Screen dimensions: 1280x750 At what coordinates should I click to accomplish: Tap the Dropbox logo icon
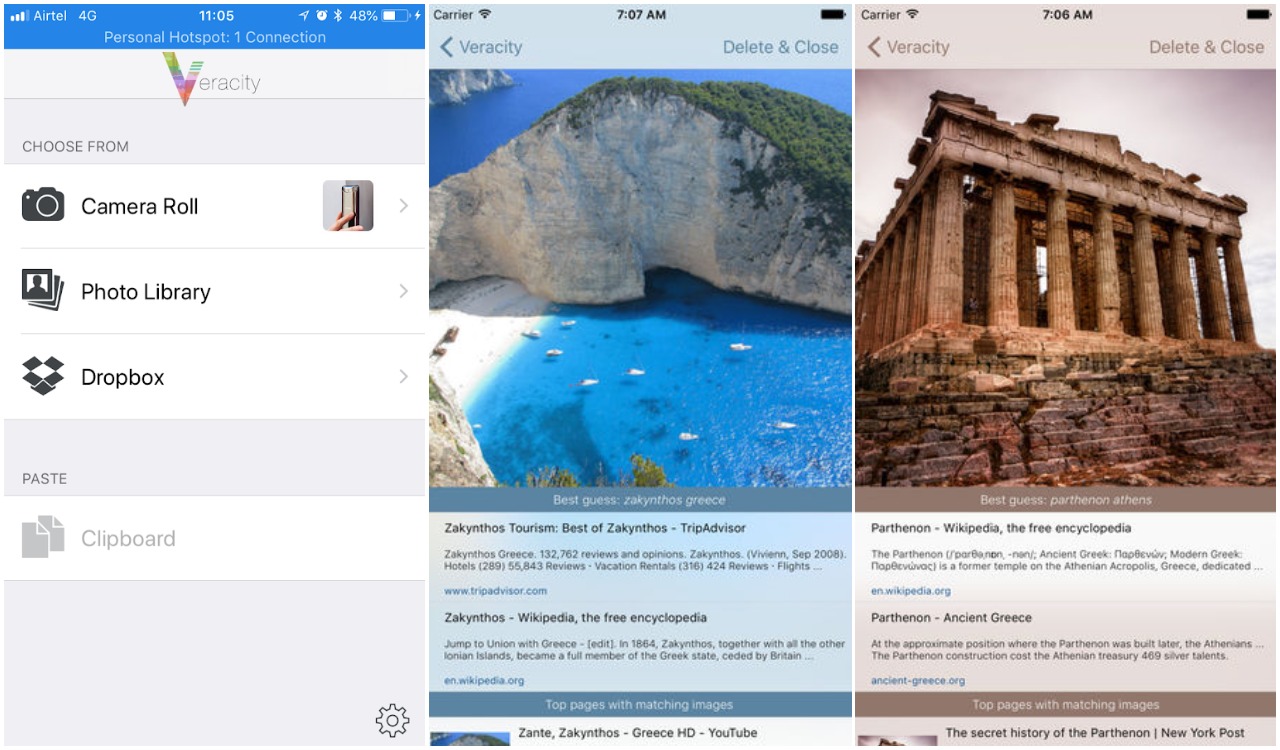click(43, 376)
